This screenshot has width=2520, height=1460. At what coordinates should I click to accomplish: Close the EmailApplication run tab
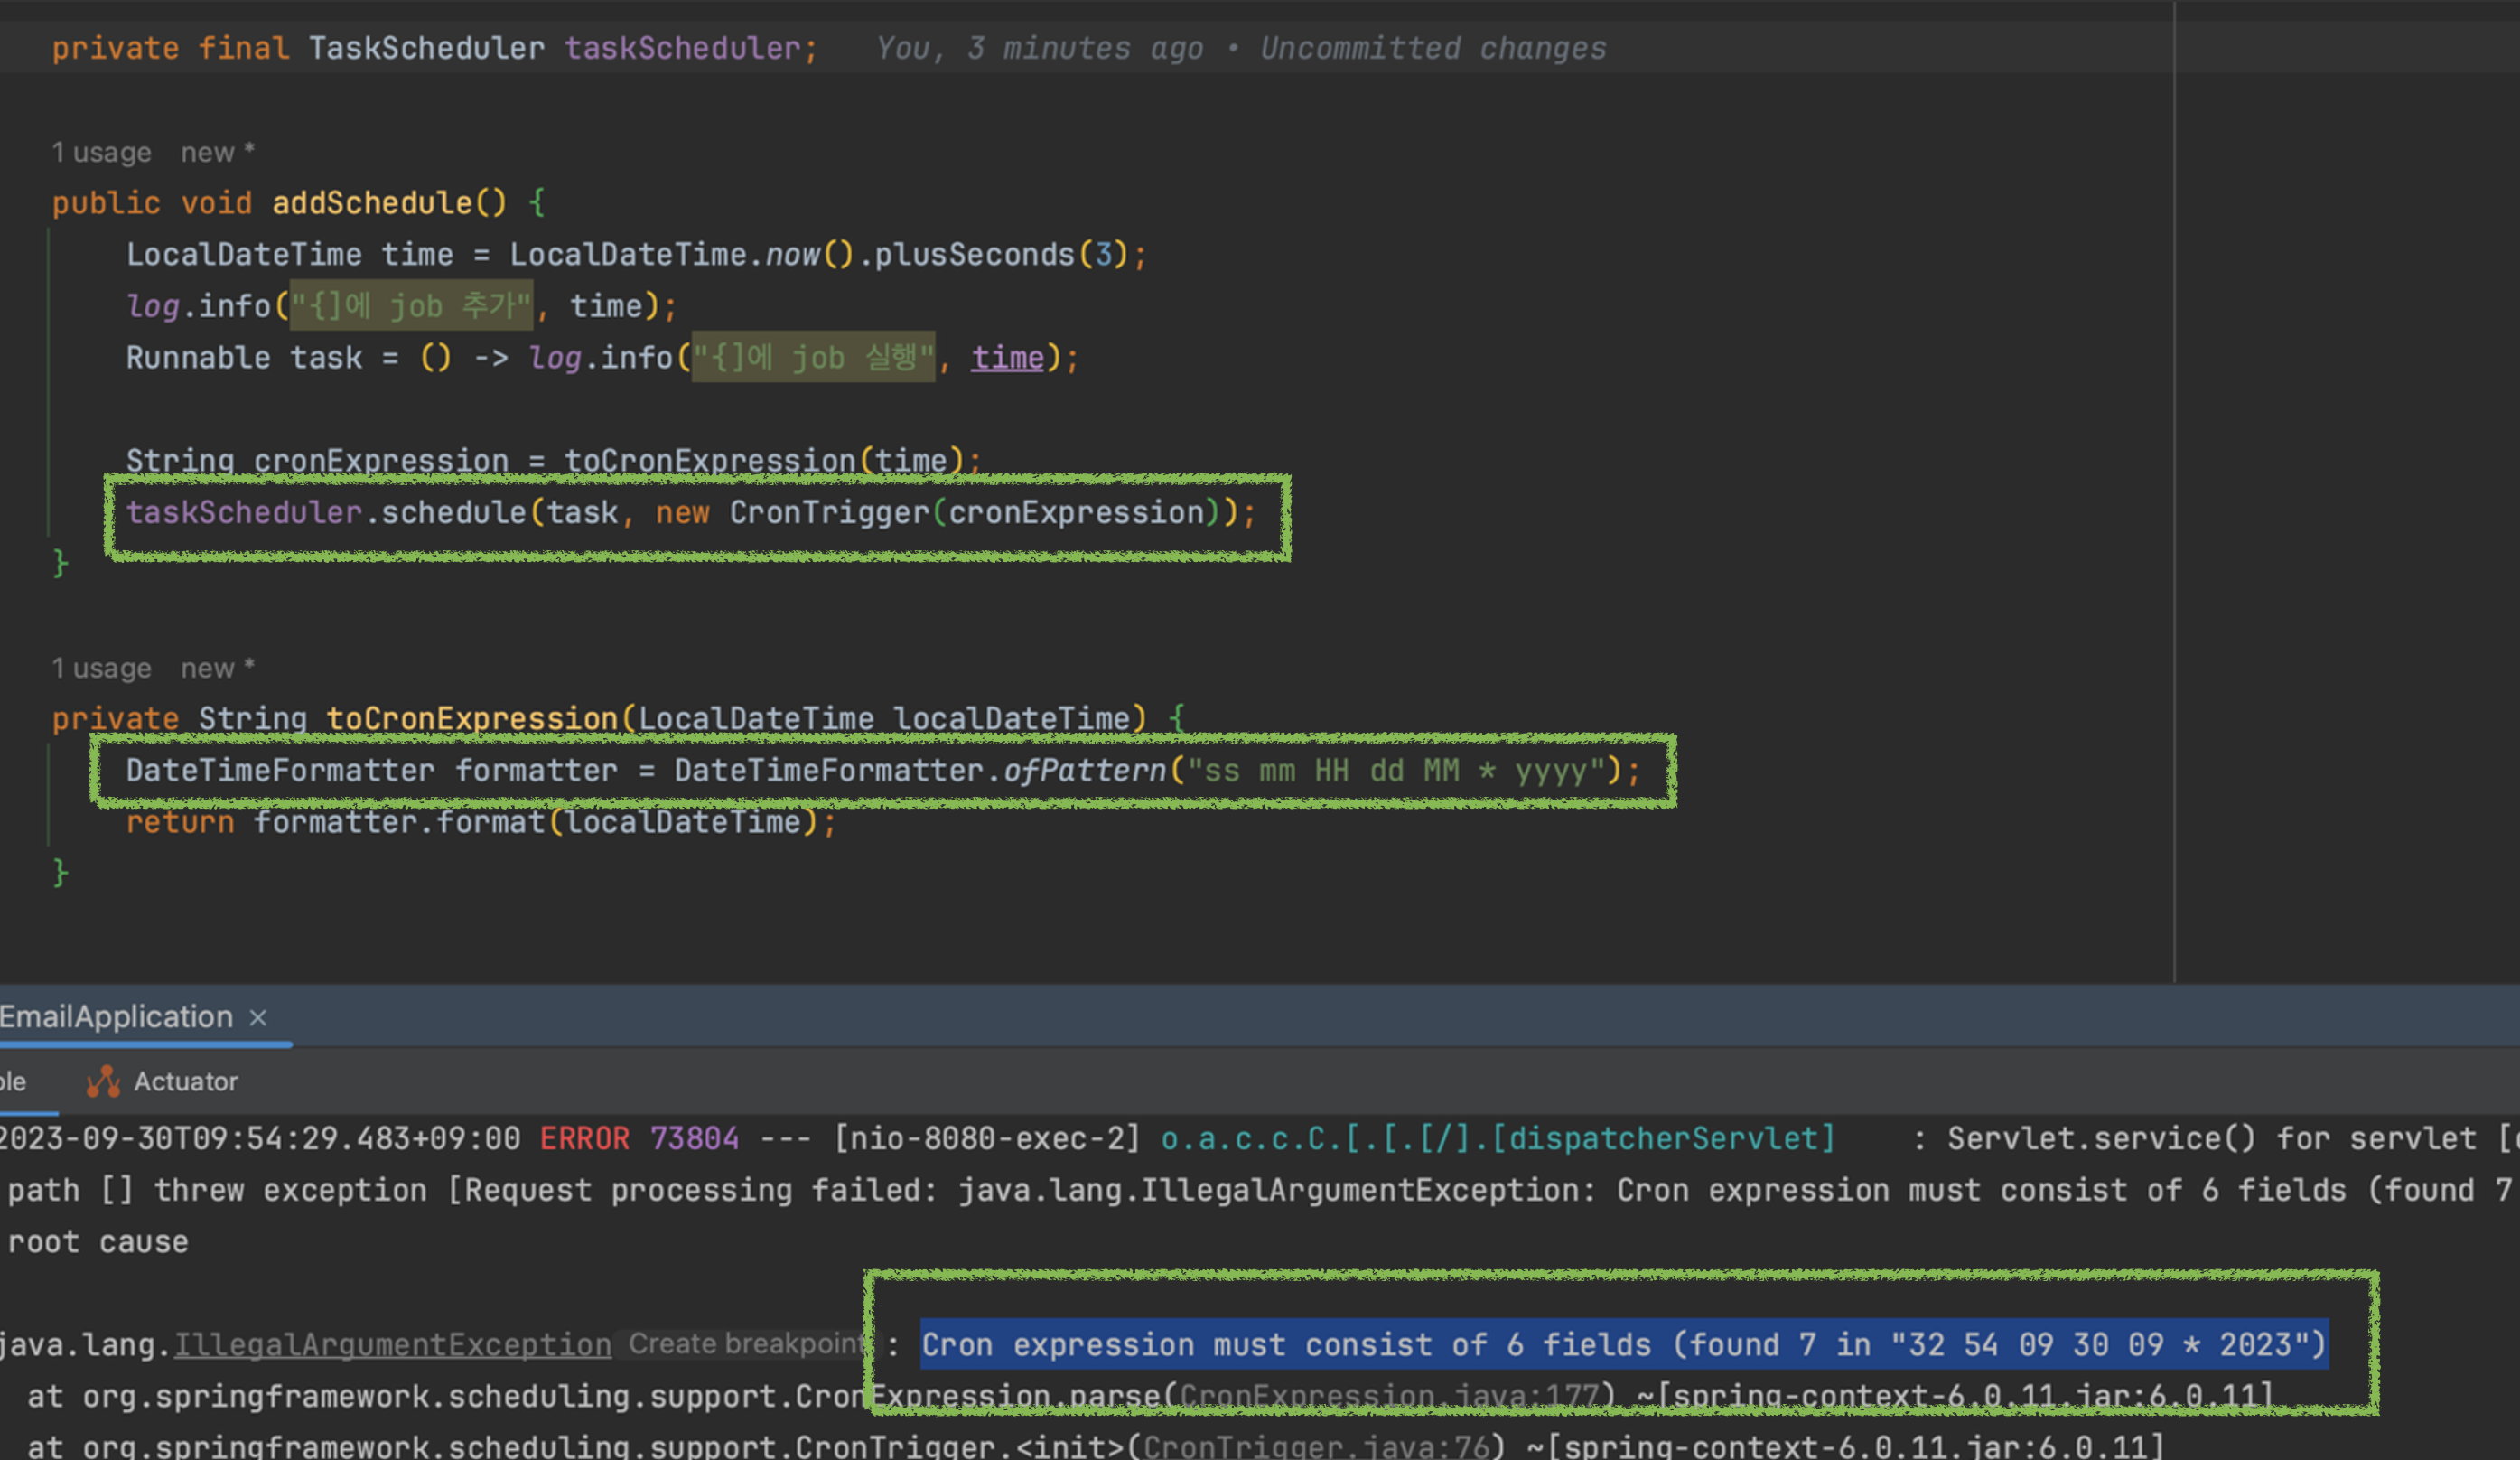pyautogui.click(x=258, y=1017)
